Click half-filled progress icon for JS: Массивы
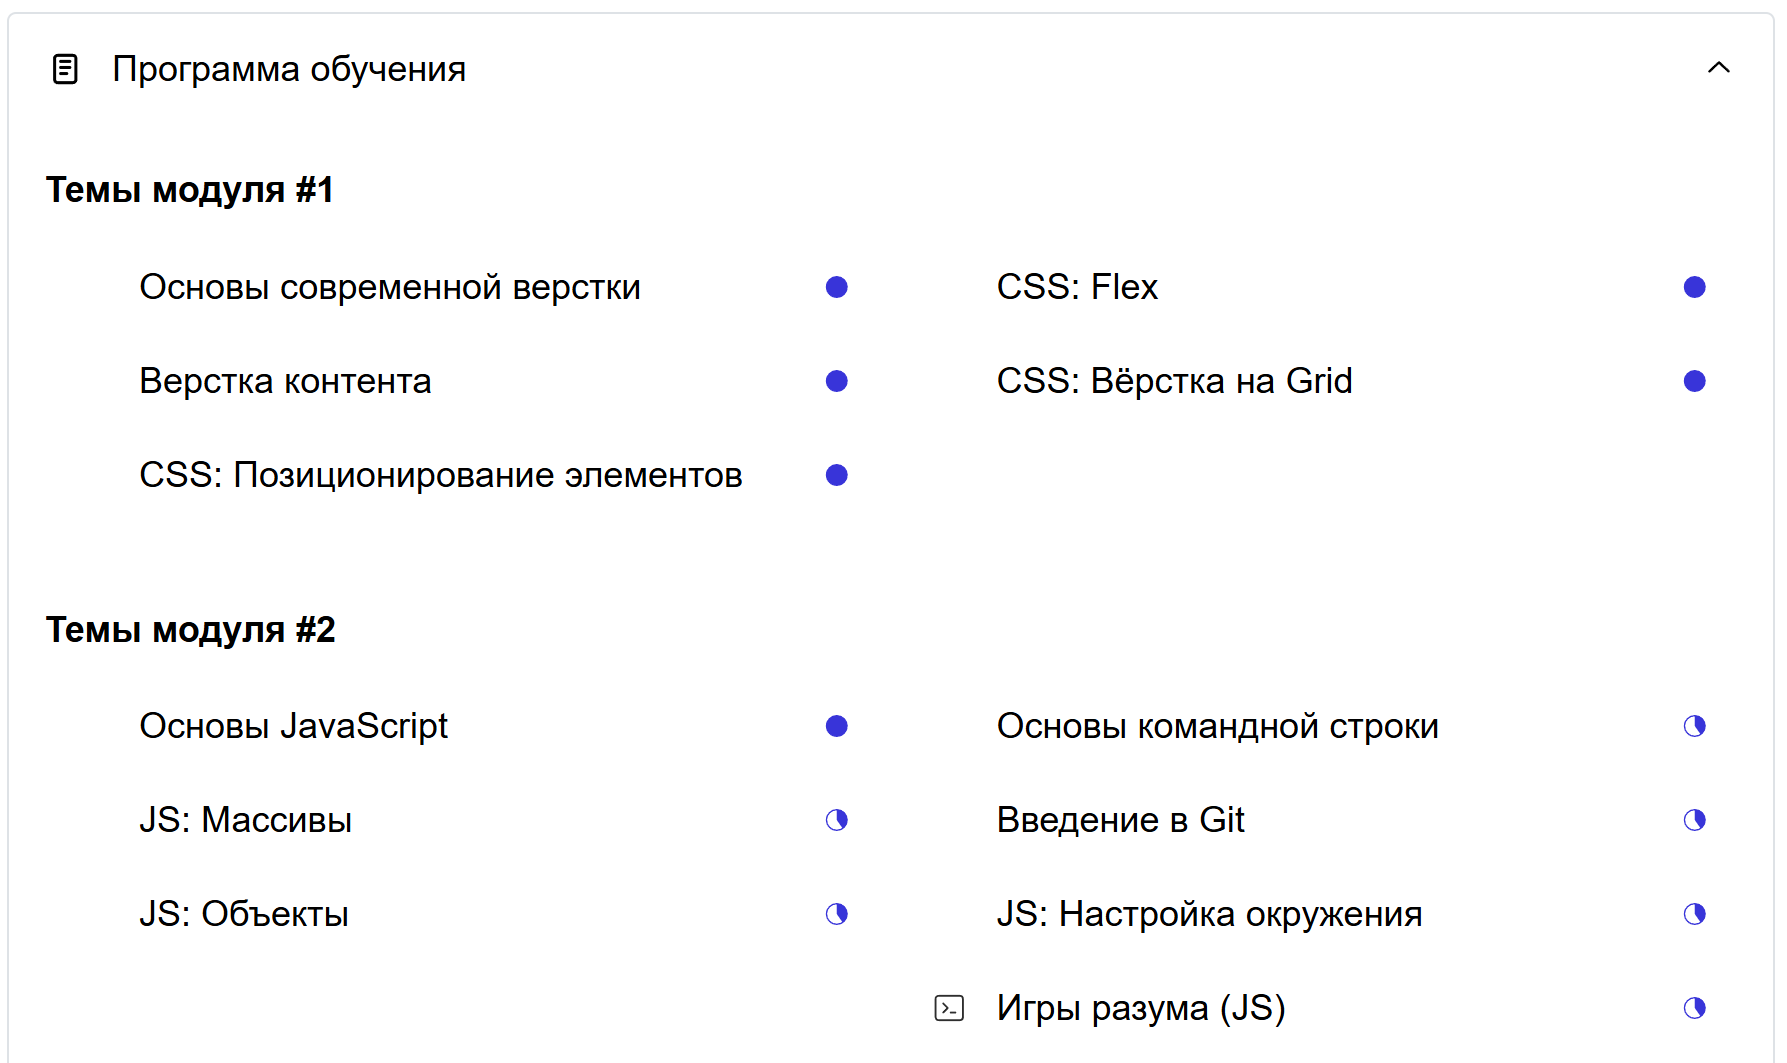This screenshot has width=1787, height=1063. [x=837, y=820]
